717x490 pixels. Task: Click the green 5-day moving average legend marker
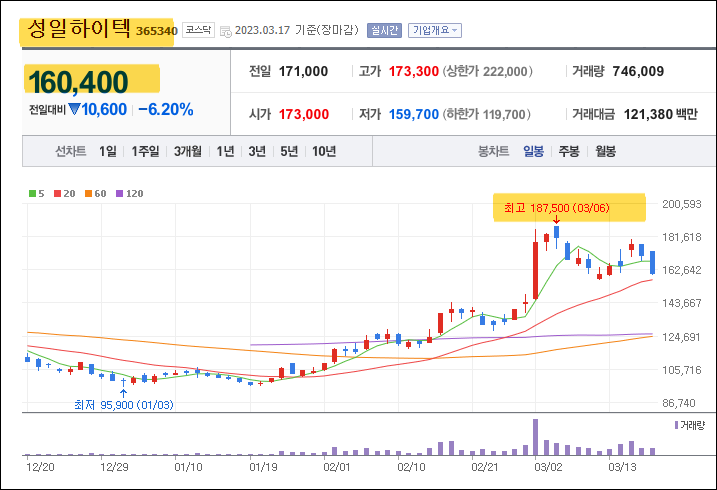(x=31, y=192)
